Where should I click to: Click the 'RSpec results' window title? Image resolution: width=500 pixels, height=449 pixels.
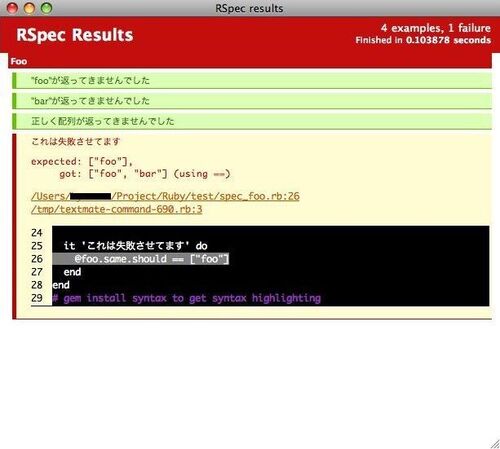coord(249,8)
